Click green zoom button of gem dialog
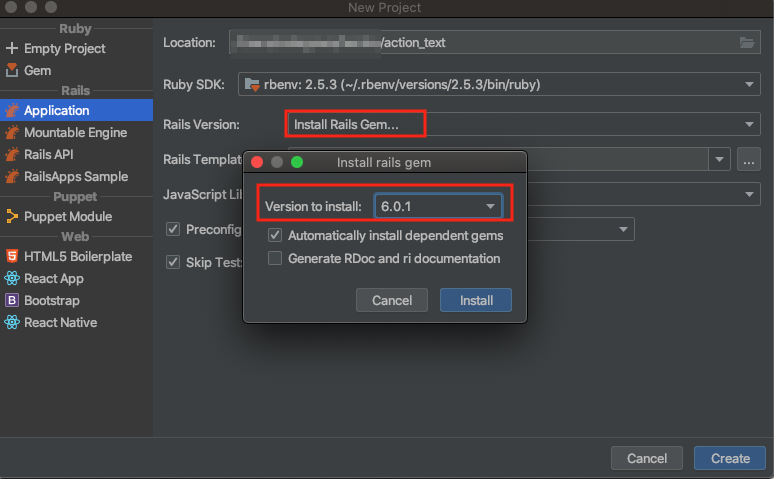This screenshot has width=774, height=479. tap(297, 162)
